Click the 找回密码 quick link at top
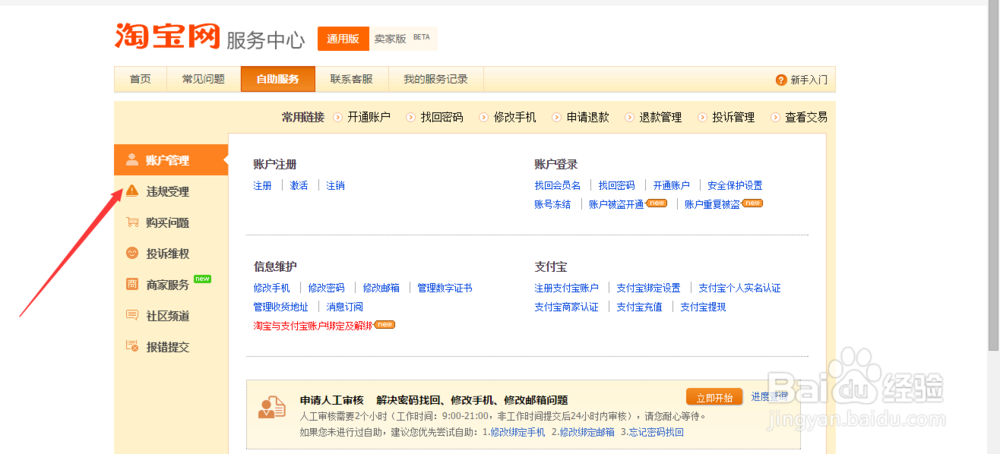The width and height of the screenshot is (1000, 454). [442, 117]
